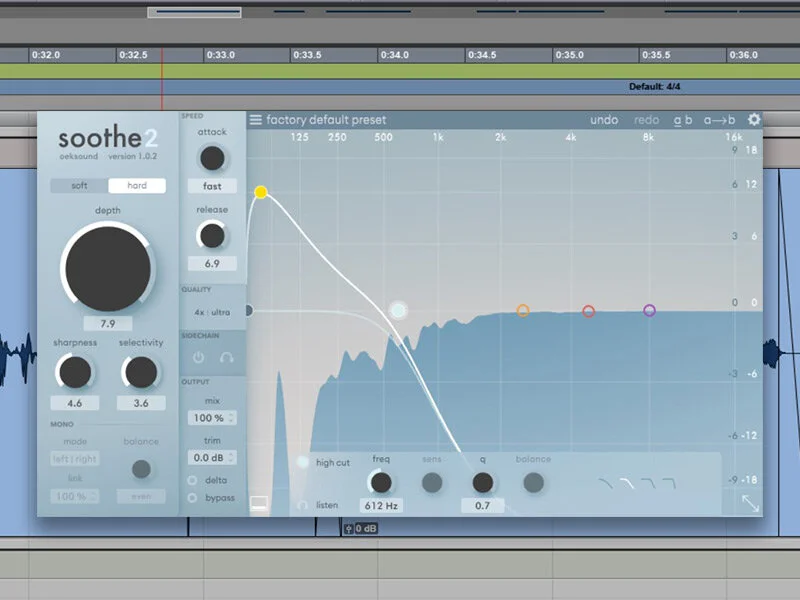Open the preset hamburger menu
The image size is (800, 600).
[x=256, y=120]
